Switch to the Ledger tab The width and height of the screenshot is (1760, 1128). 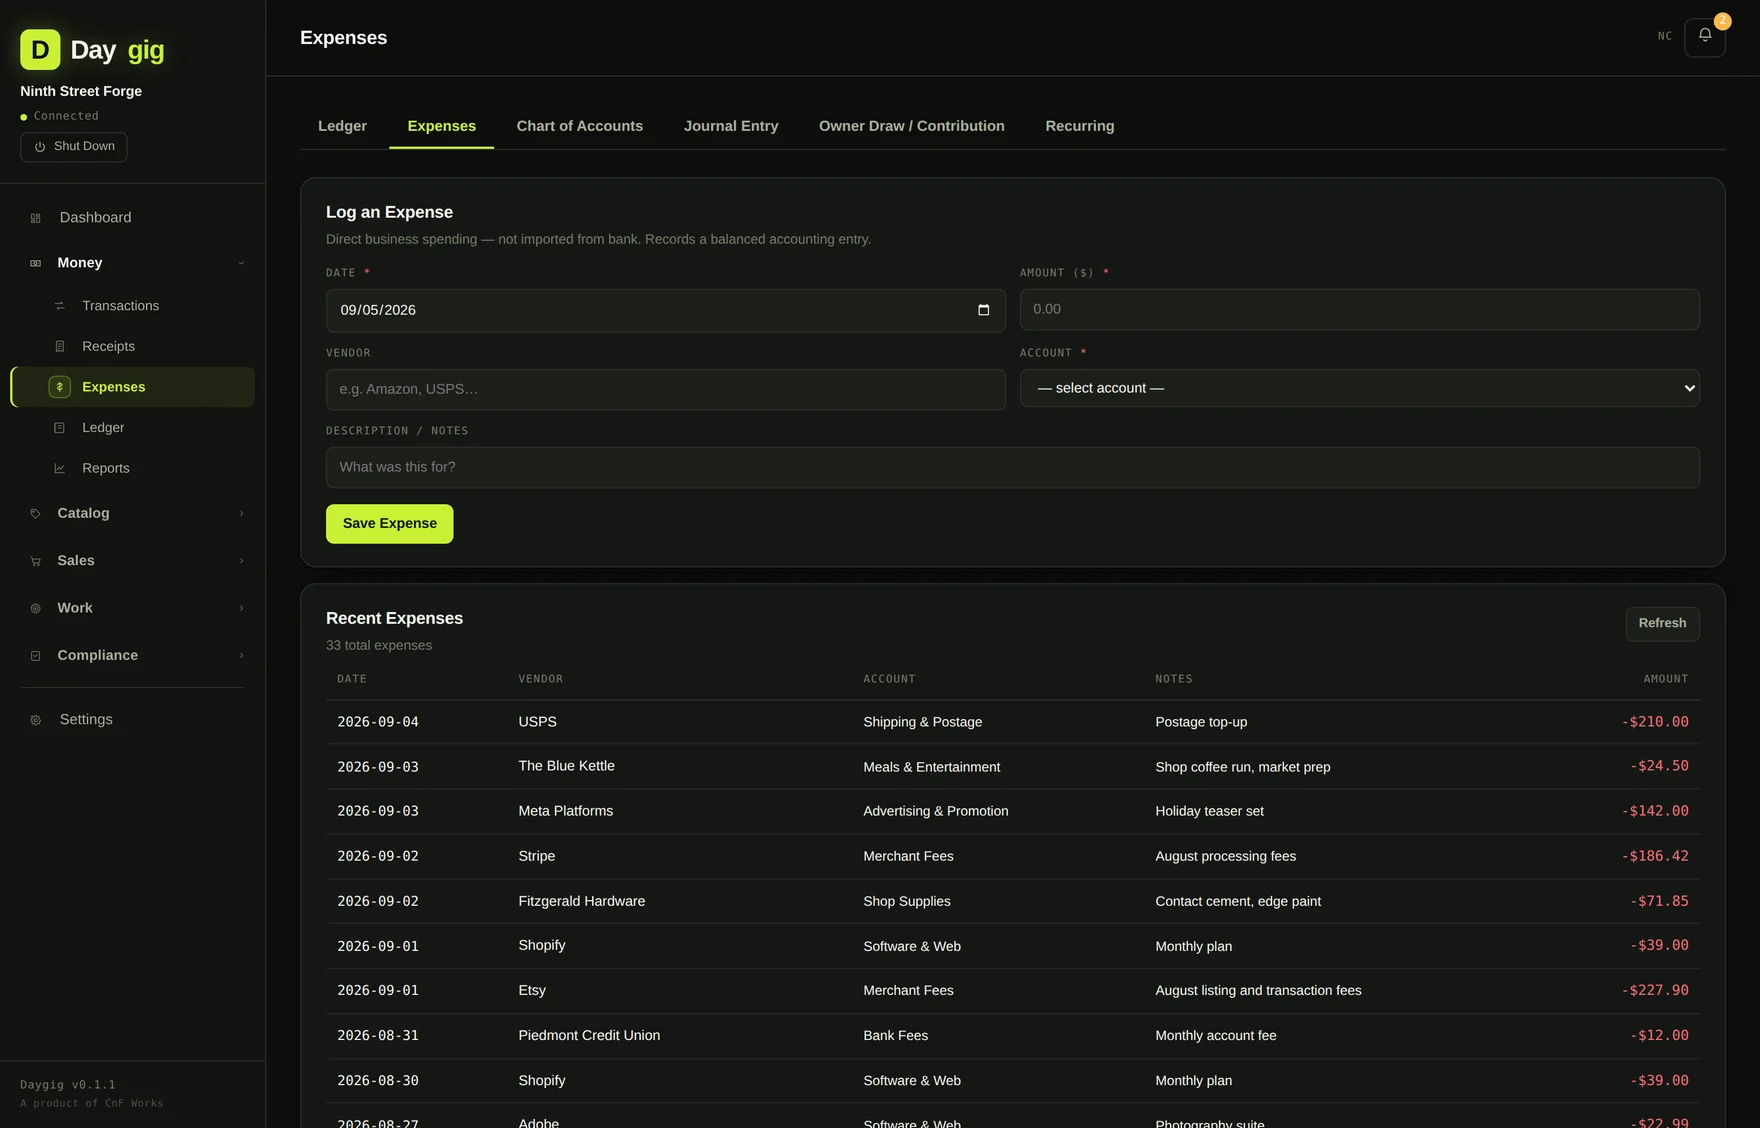tap(342, 126)
